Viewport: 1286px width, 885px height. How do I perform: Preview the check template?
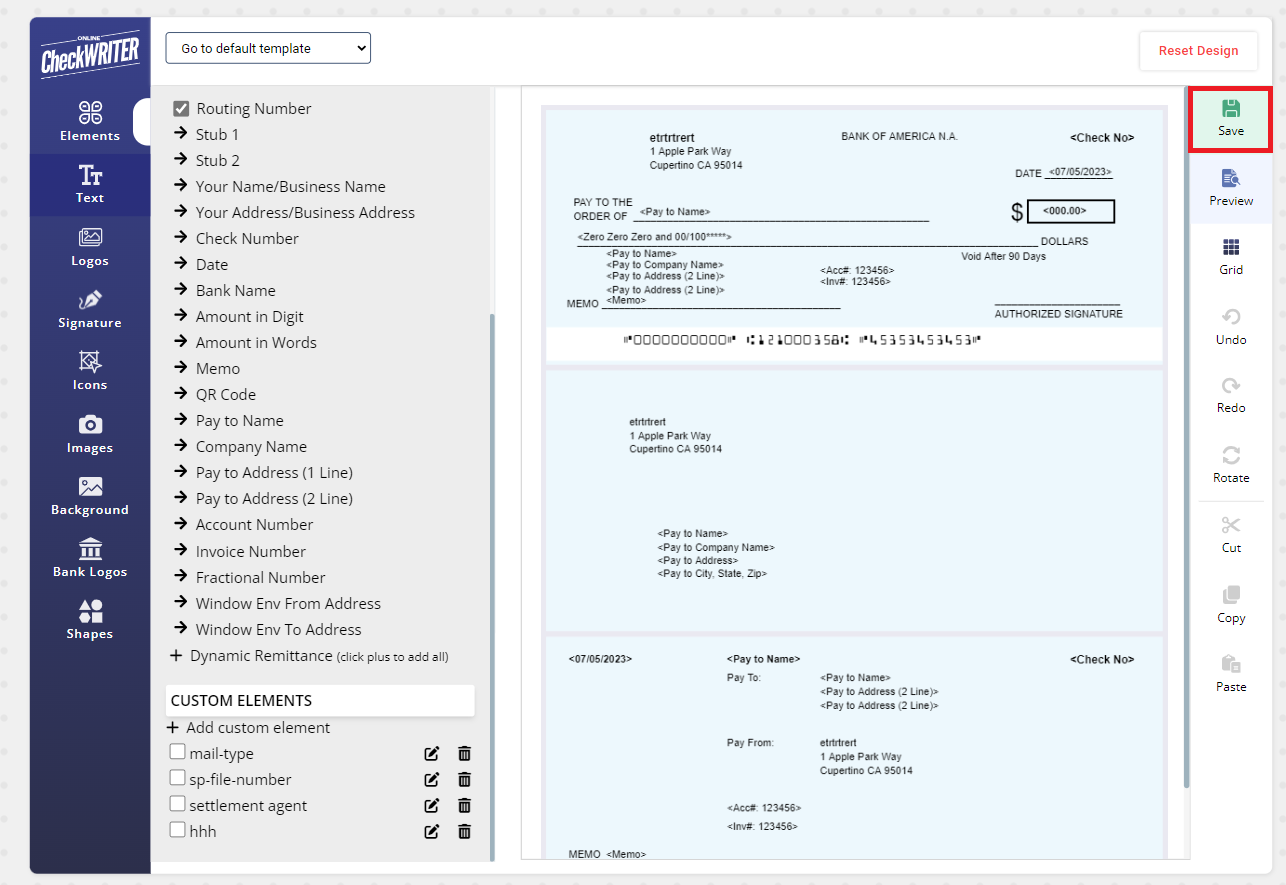(x=1231, y=188)
